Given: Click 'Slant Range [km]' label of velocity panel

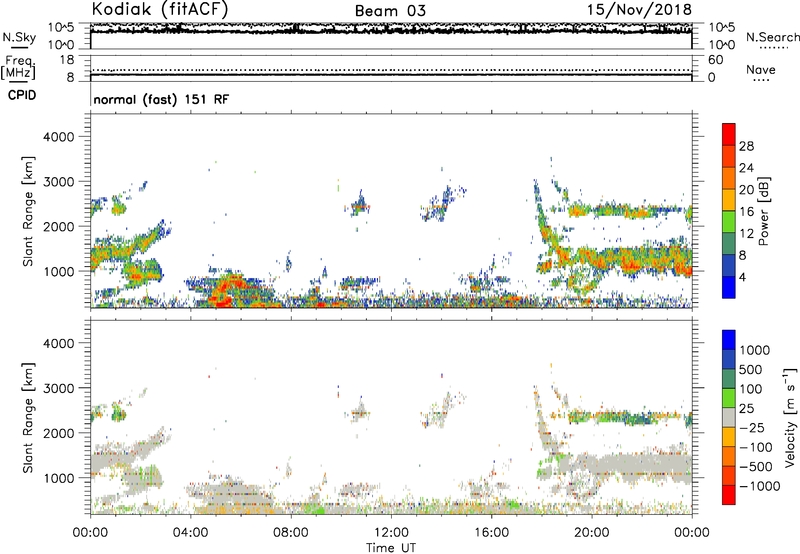Looking at the screenshot, I should [x=28, y=418].
